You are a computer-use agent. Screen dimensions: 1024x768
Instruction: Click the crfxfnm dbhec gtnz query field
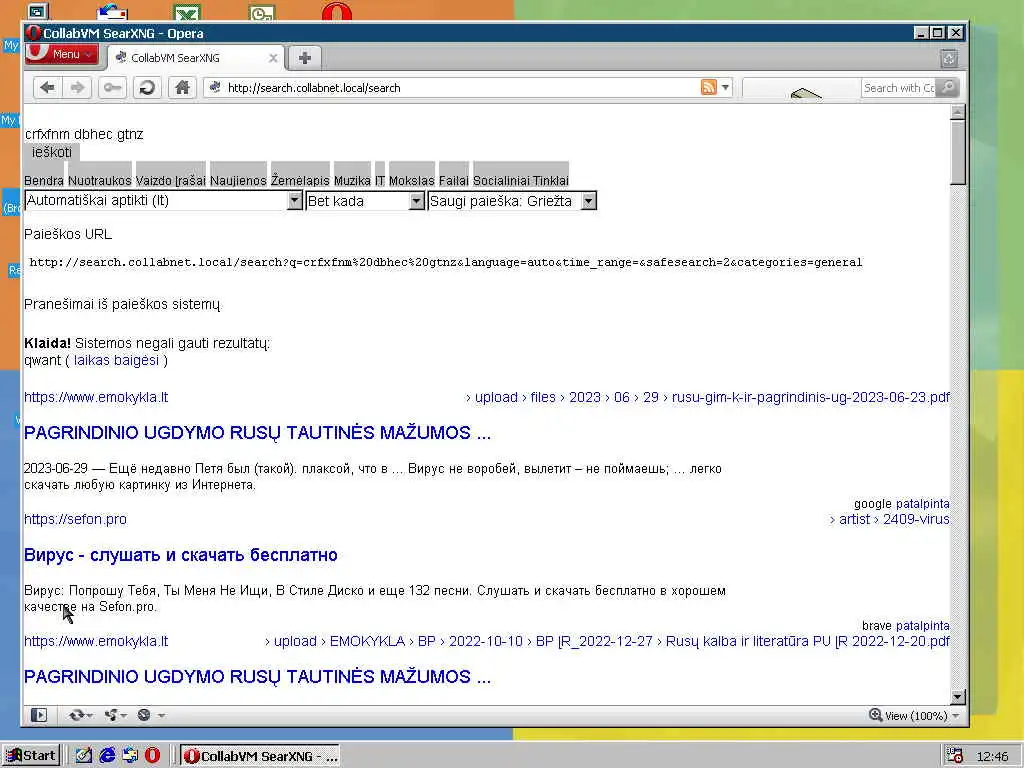tap(84, 134)
